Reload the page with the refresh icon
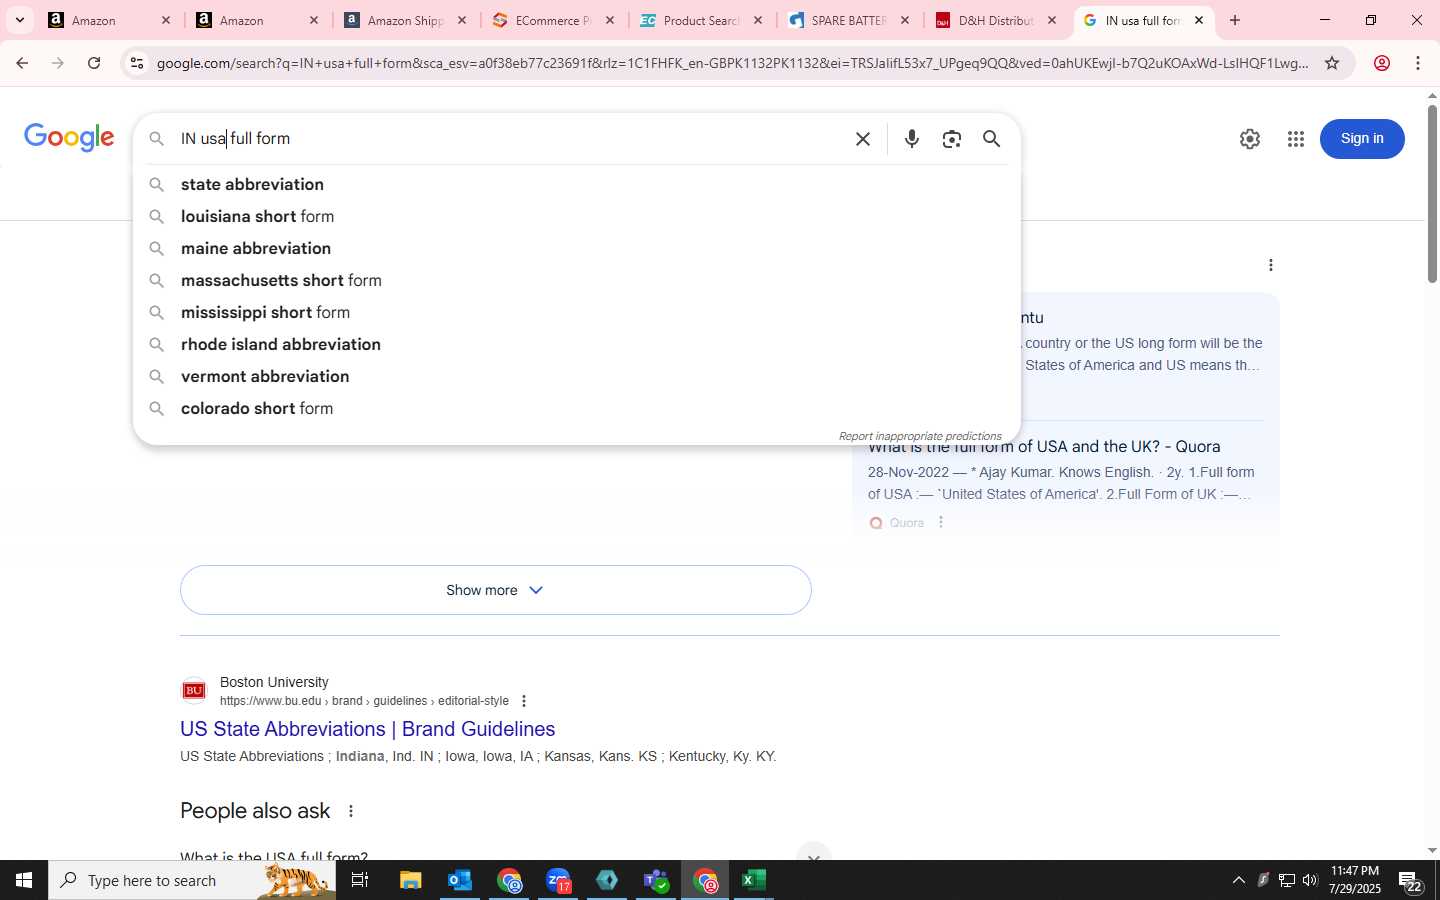 94,63
